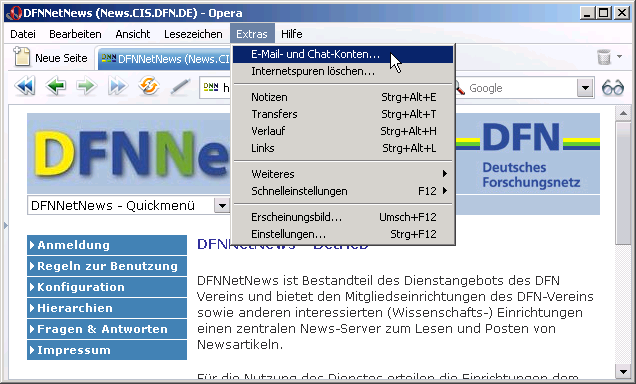Viewport: 636px width, 384px height.
Task: Select E-Mail- und Chat-Konten menu entry
Action: [343, 54]
